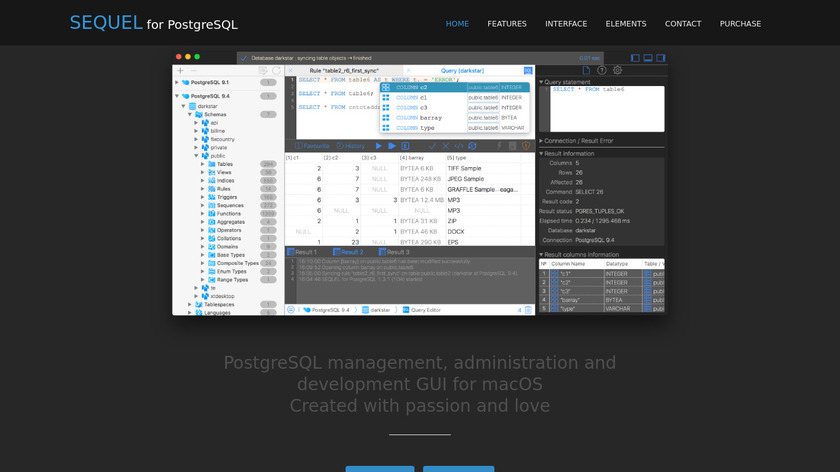The image size is (840, 472).
Task: Click the run query play icon
Action: (379, 146)
